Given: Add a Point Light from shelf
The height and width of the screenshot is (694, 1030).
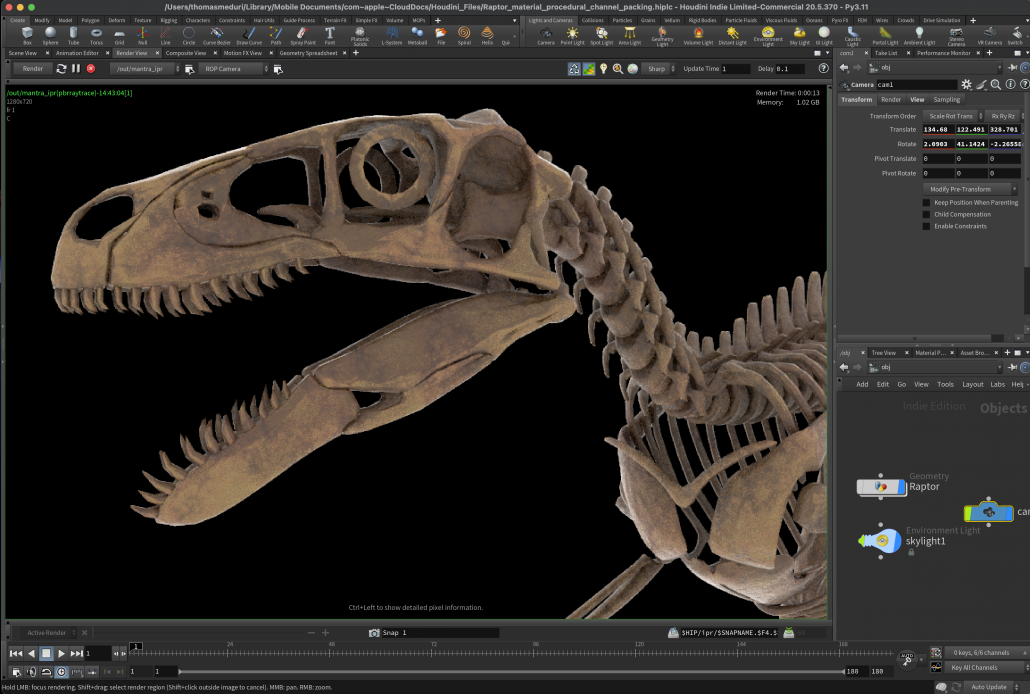Looking at the screenshot, I should tap(572, 35).
